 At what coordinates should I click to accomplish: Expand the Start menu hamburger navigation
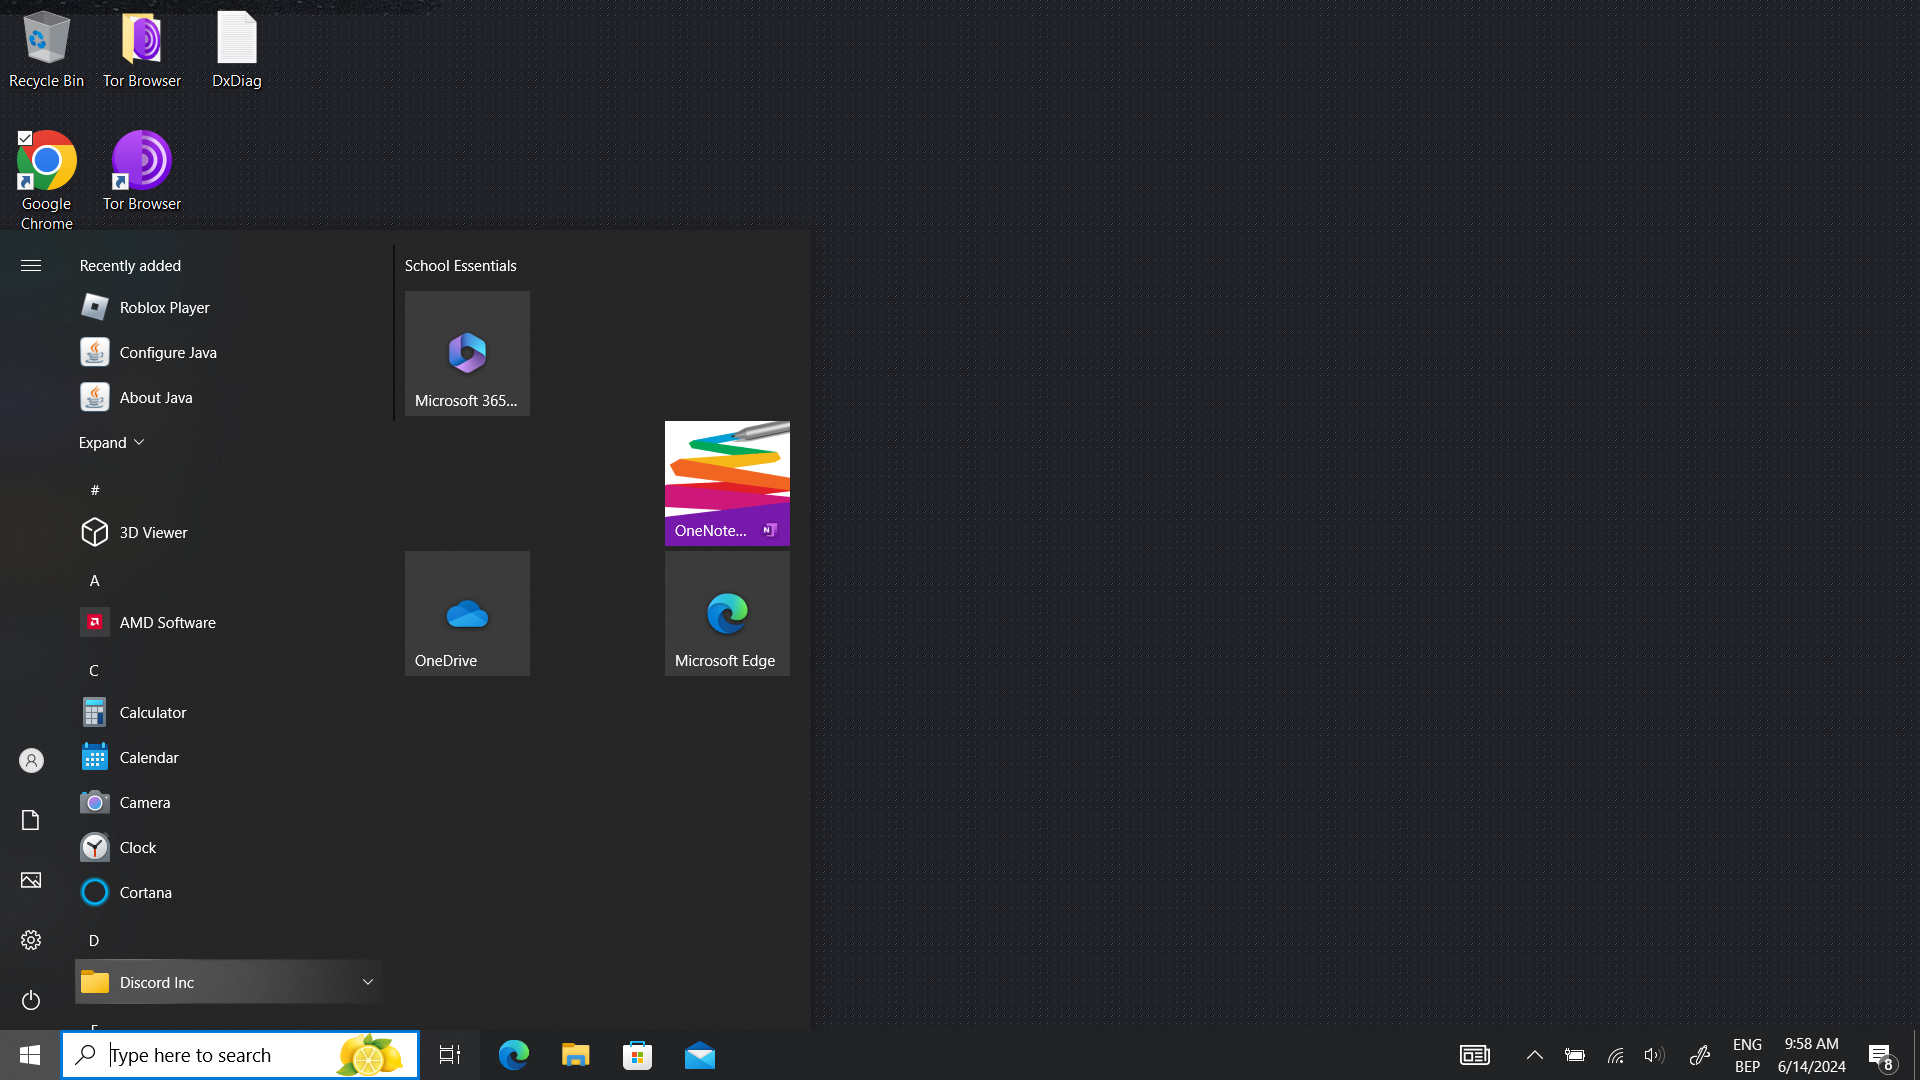[x=31, y=266]
